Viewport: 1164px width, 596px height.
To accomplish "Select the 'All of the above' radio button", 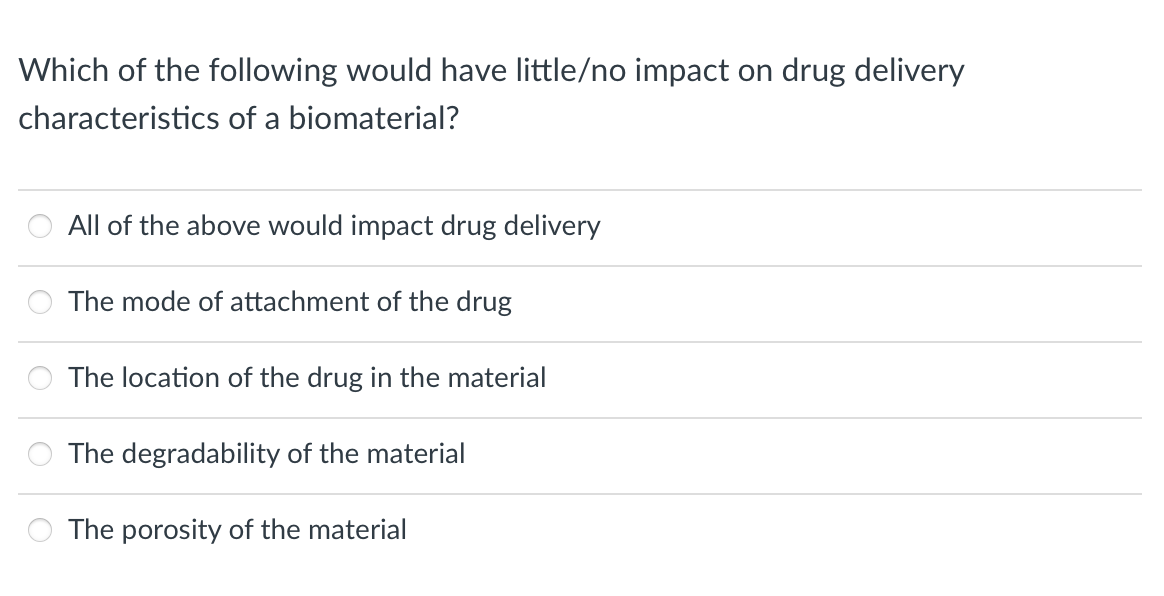I will coord(41,227).
